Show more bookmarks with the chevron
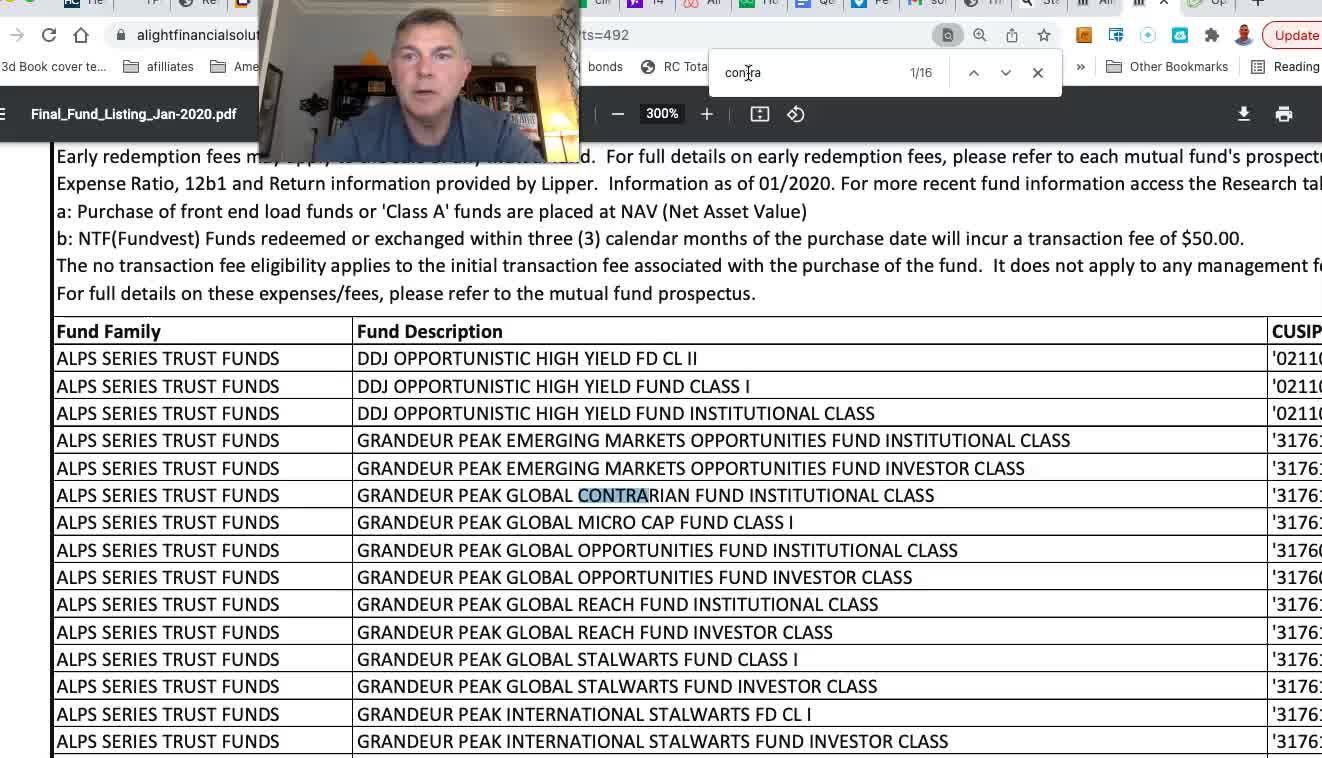Screen dimensions: 1322x758 [x=1080, y=67]
